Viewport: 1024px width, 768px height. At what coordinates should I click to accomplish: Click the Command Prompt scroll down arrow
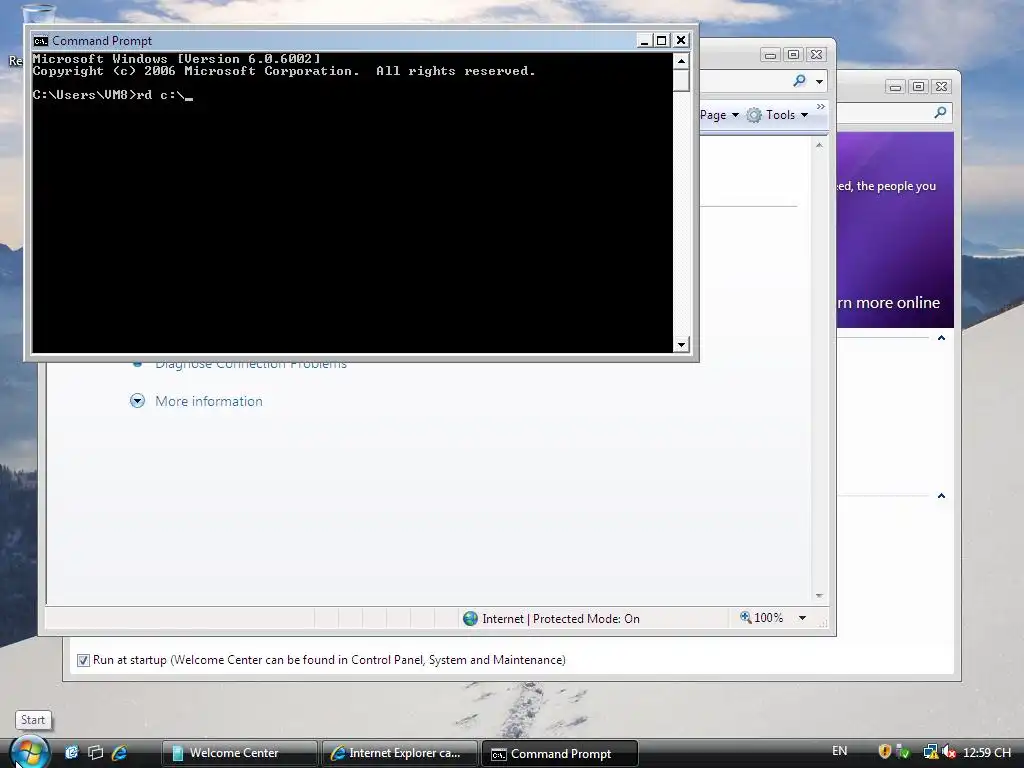tap(681, 344)
